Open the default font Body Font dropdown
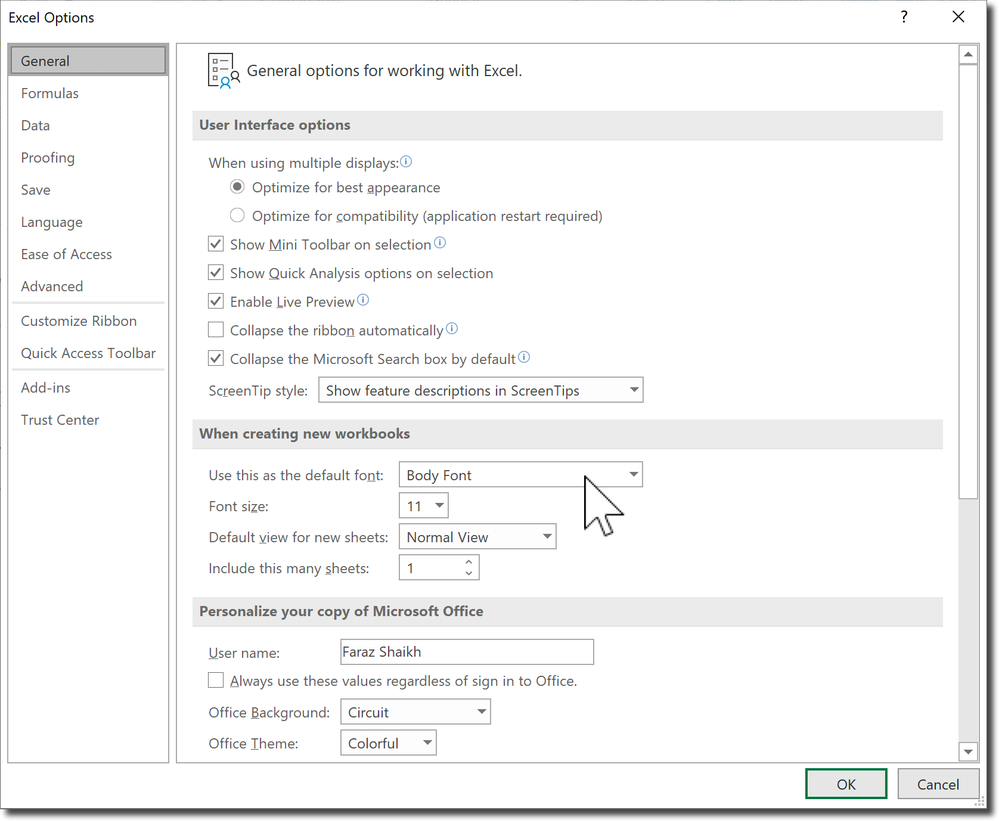The width and height of the screenshot is (999, 821). tap(521, 475)
